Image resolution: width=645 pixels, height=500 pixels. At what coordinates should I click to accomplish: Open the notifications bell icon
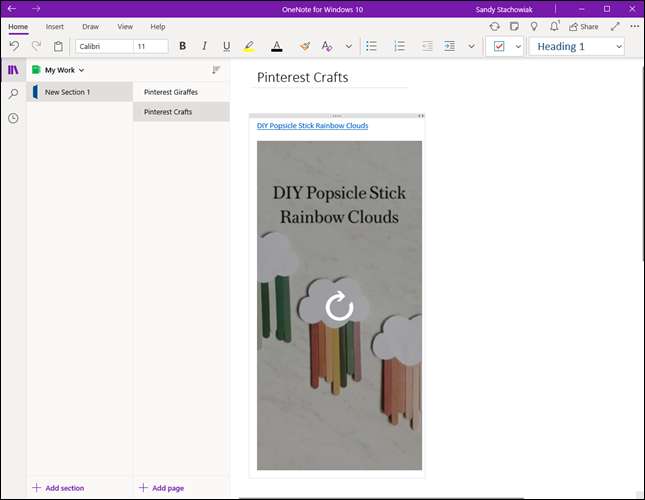pos(555,26)
